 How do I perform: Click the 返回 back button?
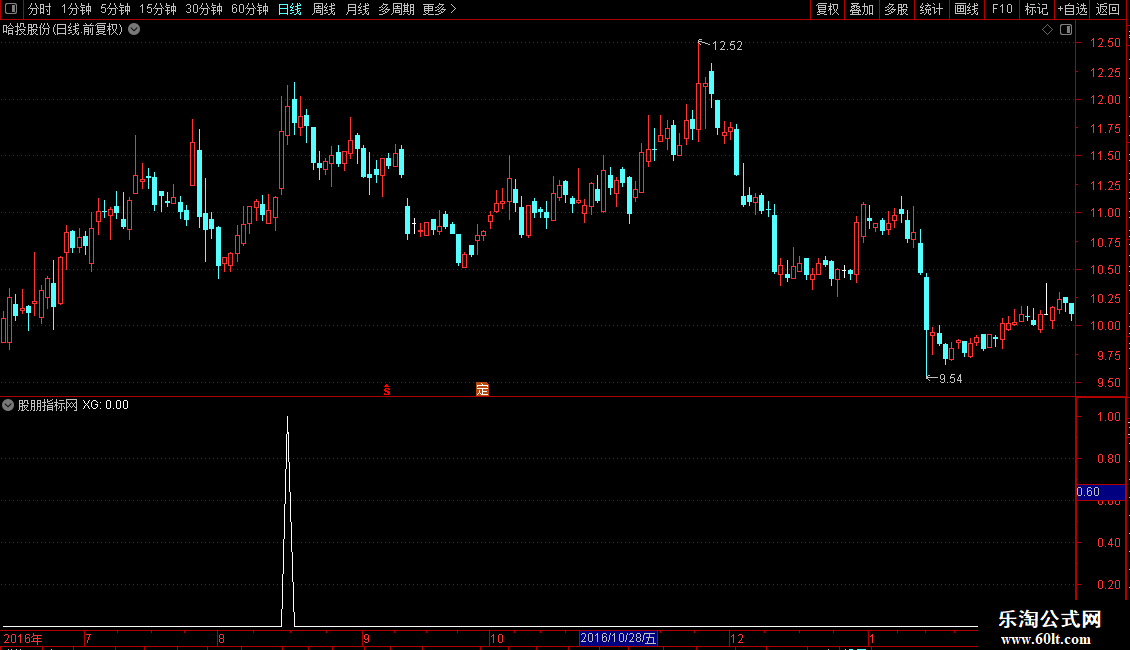click(1108, 9)
